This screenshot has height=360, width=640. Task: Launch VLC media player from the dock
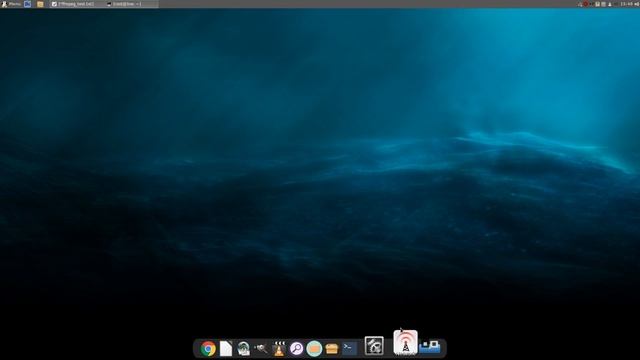279,349
